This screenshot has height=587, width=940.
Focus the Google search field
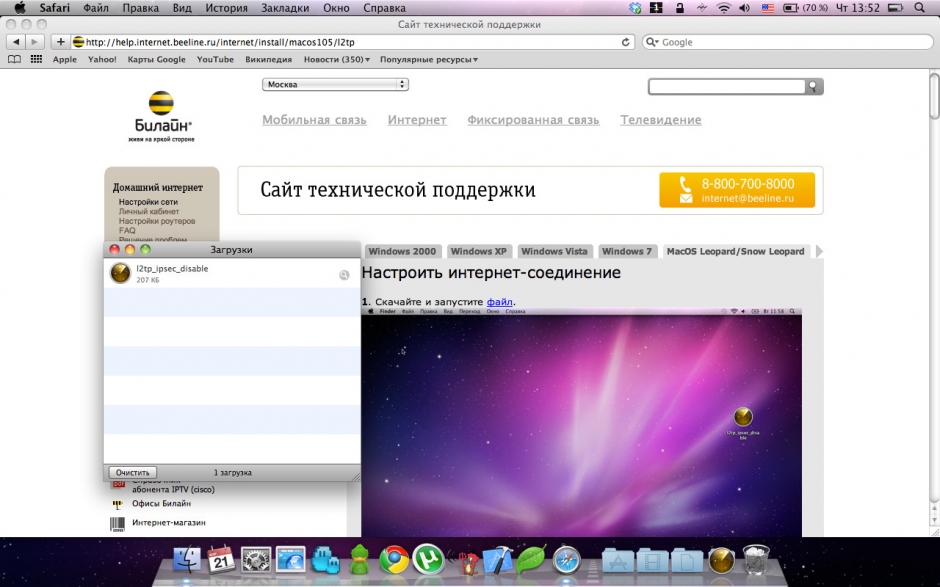787,42
